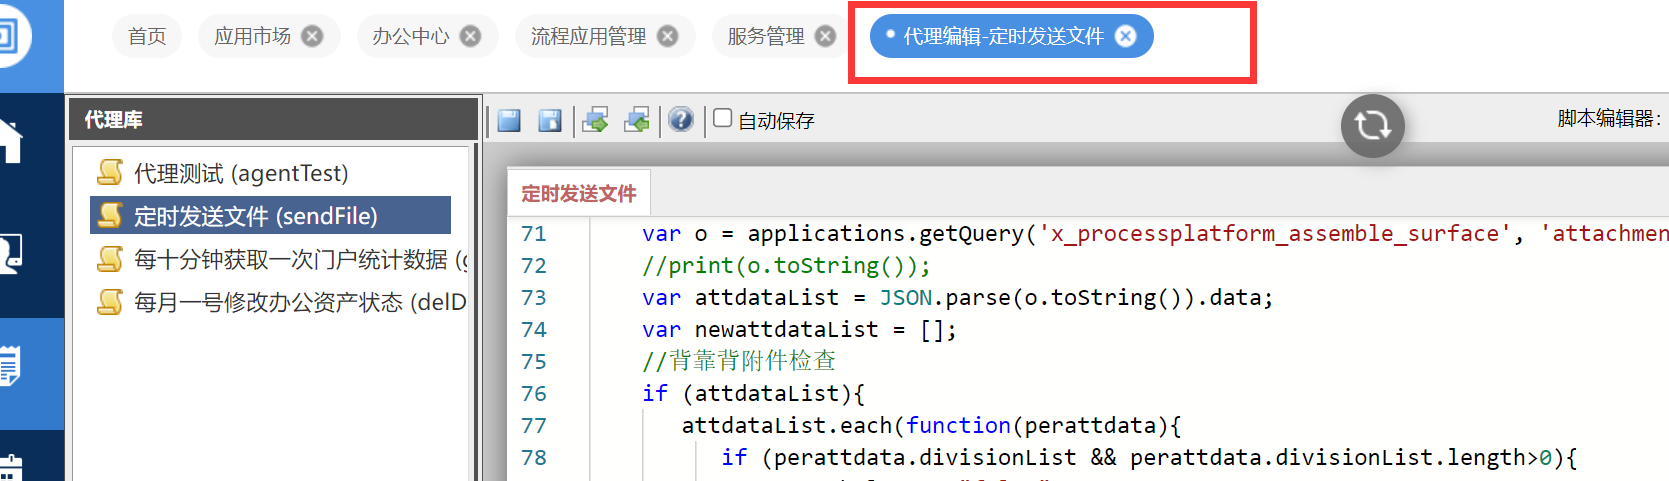Click the home icon in the left sidebar
The width and height of the screenshot is (1669, 481).
[x=11, y=140]
